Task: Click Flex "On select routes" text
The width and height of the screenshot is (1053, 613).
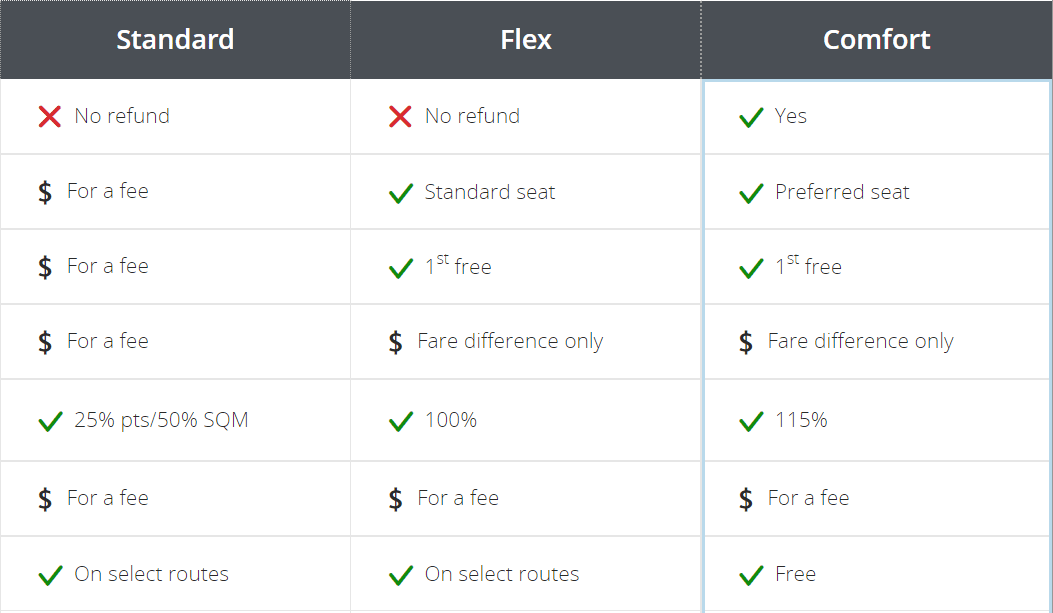Action: click(502, 574)
